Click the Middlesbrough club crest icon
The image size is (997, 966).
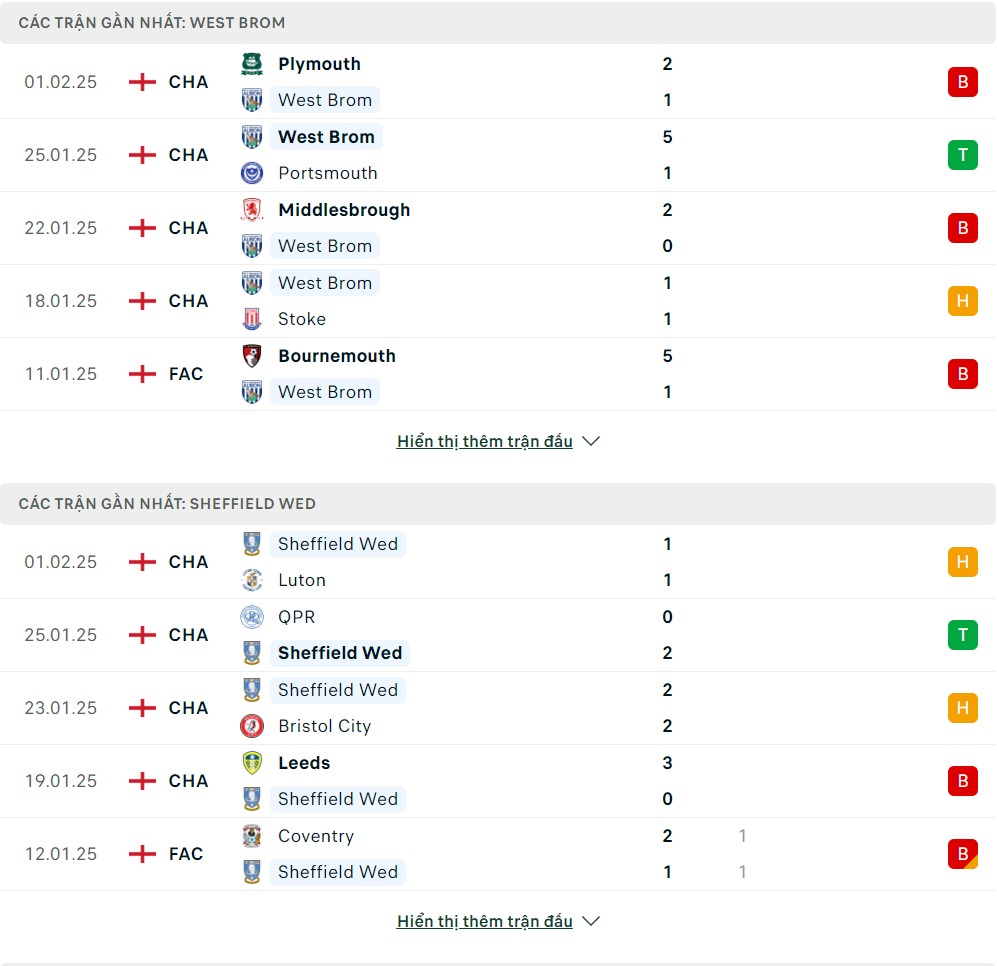[252, 210]
